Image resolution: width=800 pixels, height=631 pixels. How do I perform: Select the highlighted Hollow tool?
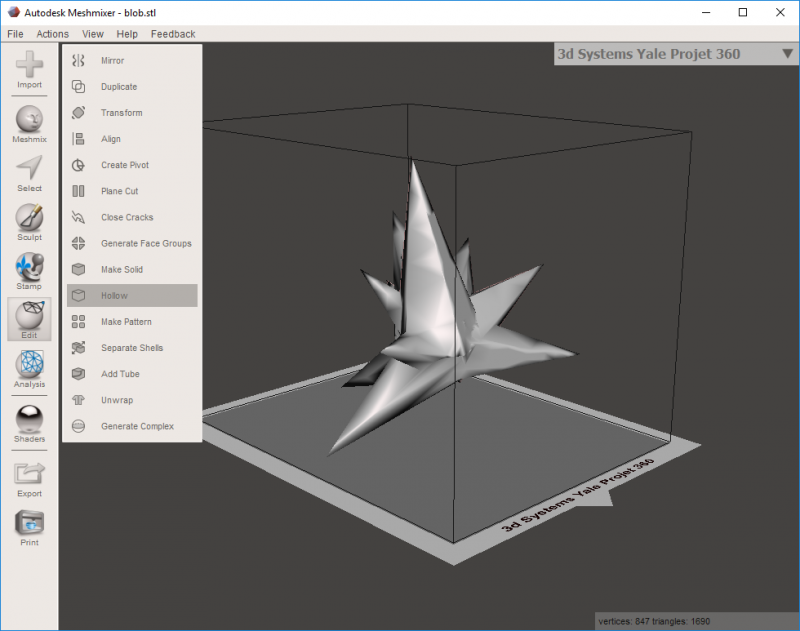(132, 295)
